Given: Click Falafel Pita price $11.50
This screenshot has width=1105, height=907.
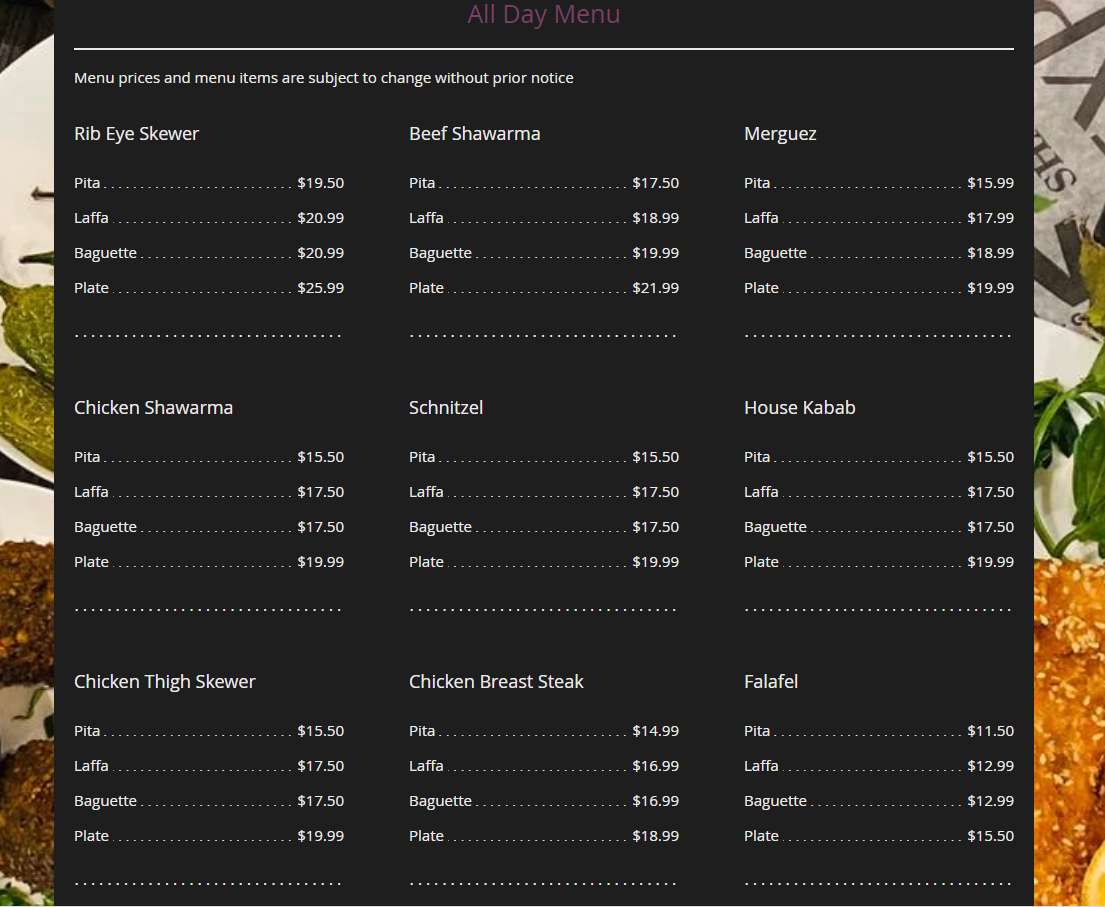Looking at the screenshot, I should click(990, 731).
